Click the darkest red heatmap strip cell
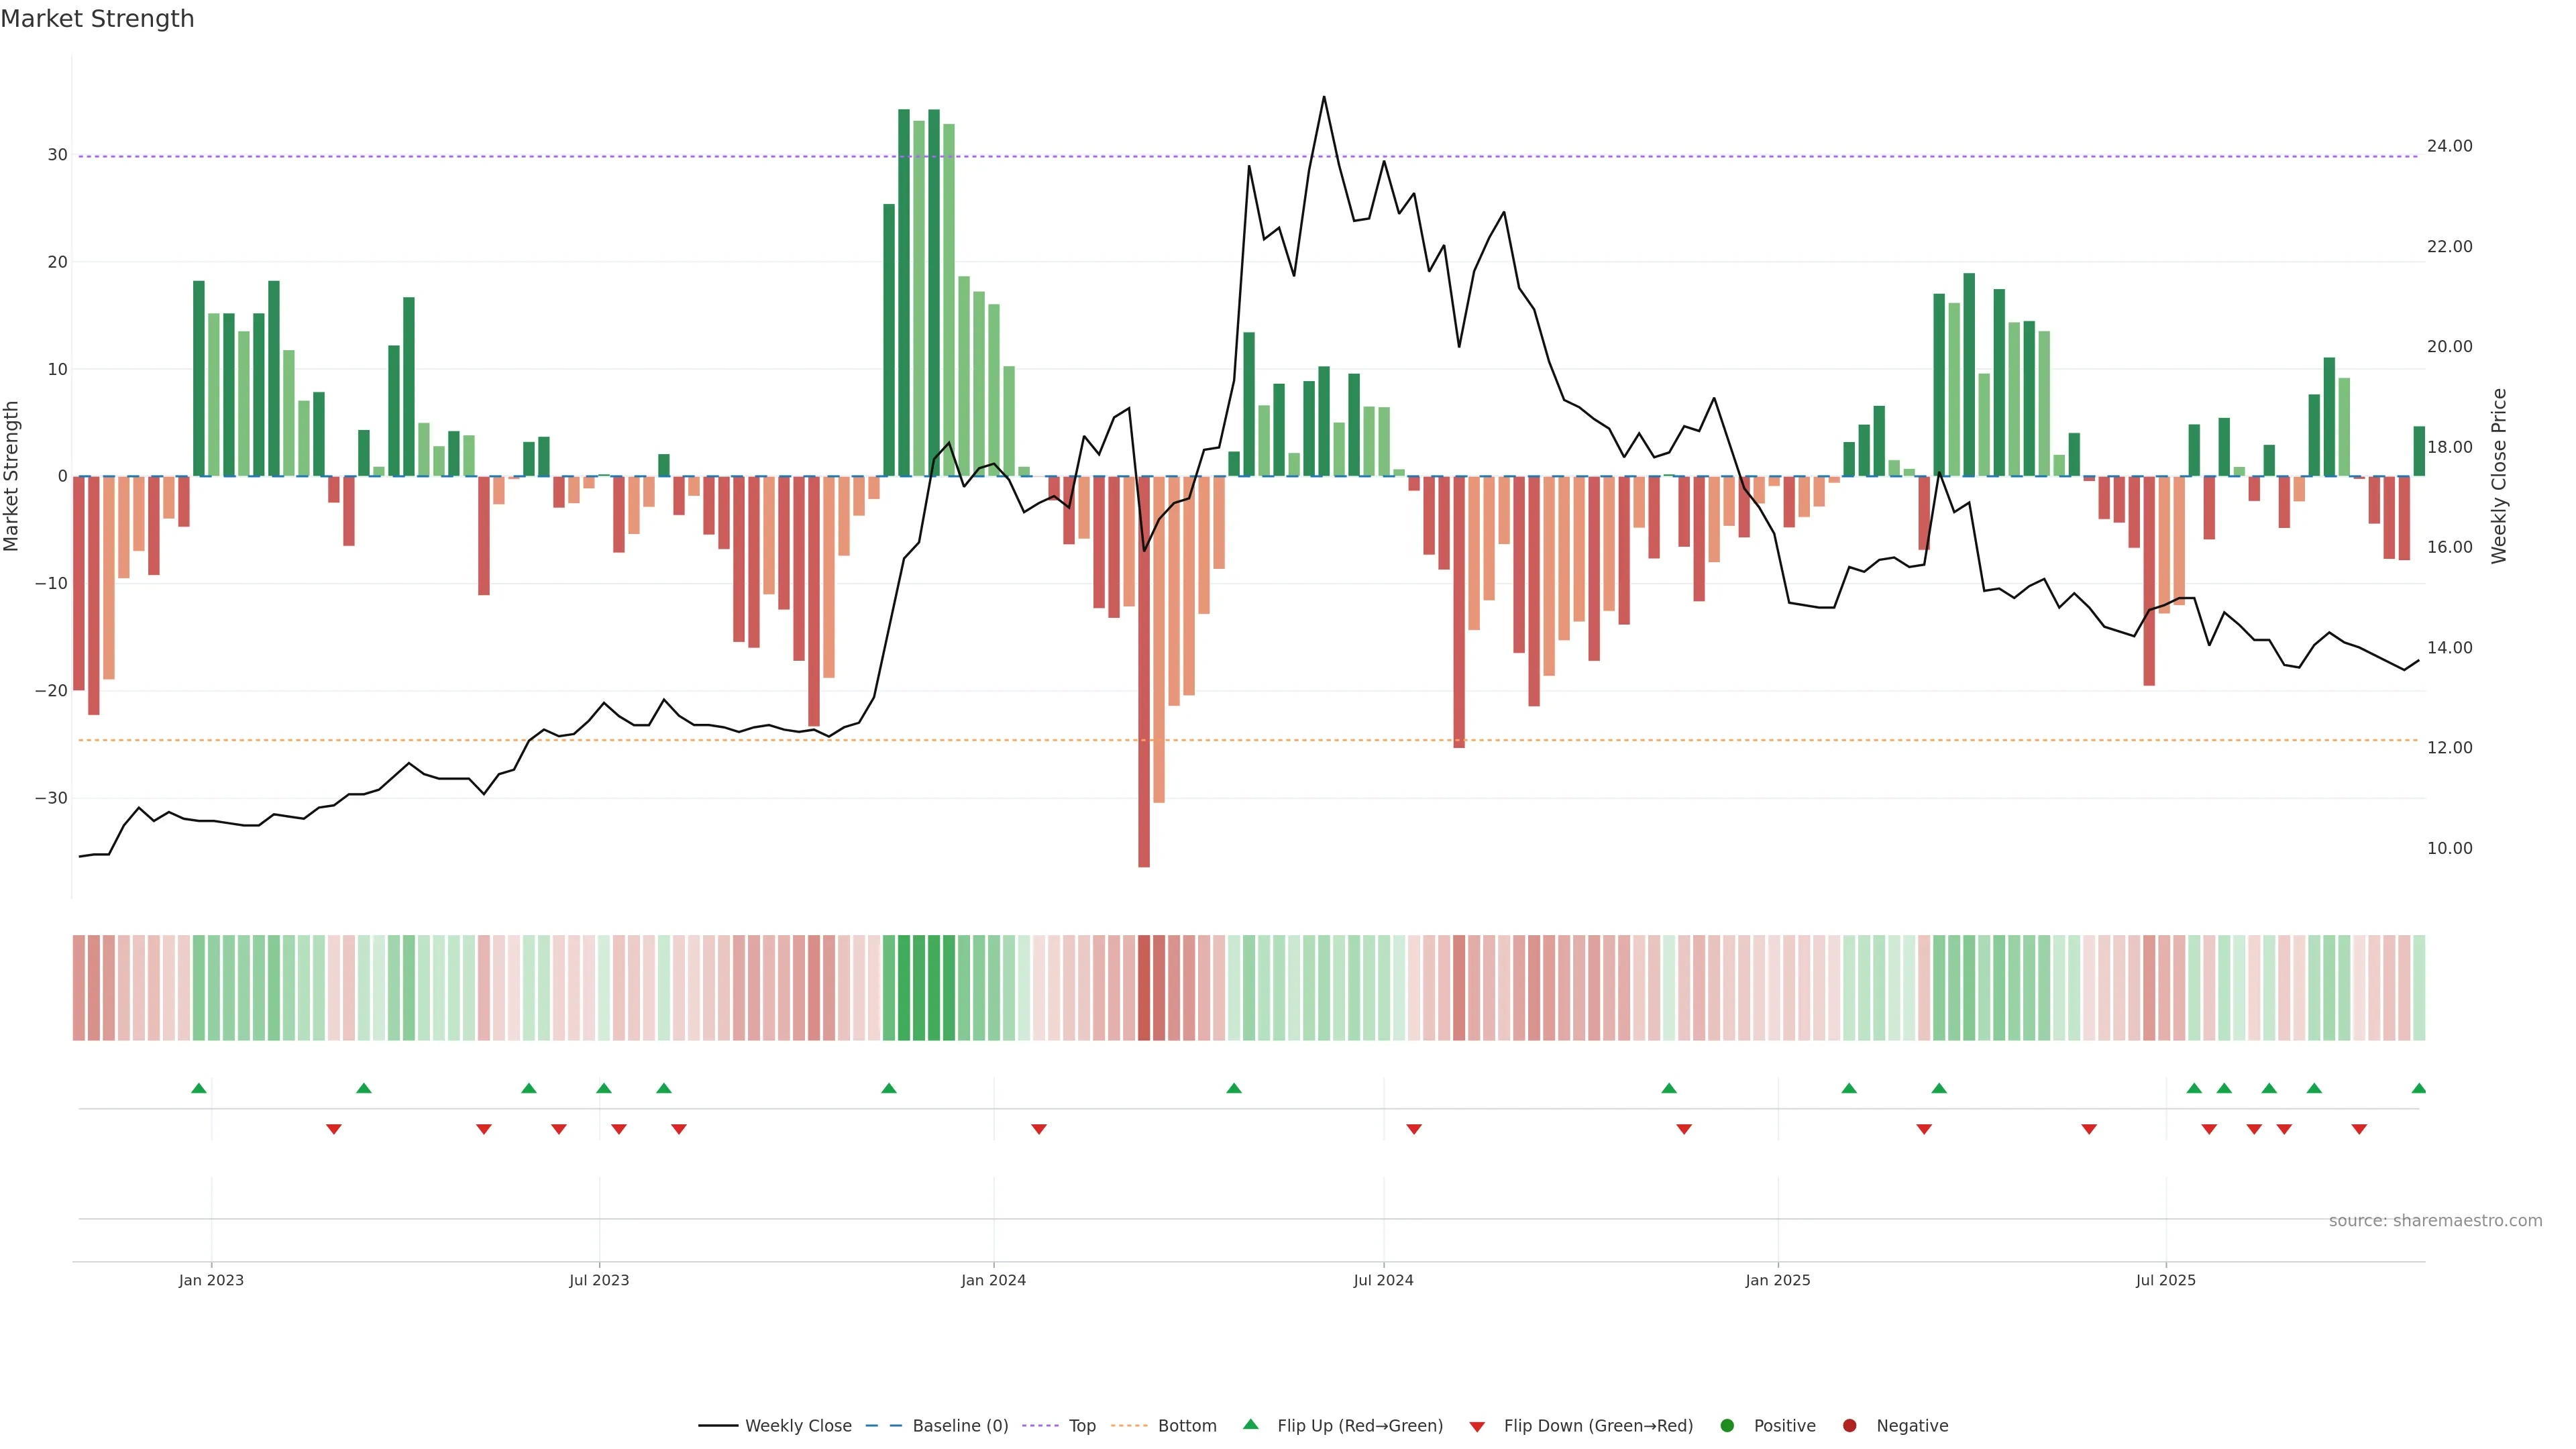2576x1449 pixels. (x=1144, y=987)
